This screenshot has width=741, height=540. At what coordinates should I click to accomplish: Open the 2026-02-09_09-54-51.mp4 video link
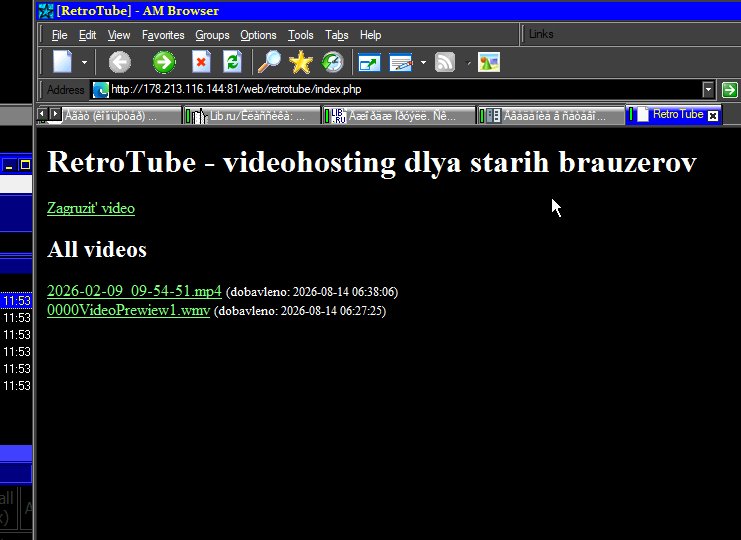click(134, 291)
